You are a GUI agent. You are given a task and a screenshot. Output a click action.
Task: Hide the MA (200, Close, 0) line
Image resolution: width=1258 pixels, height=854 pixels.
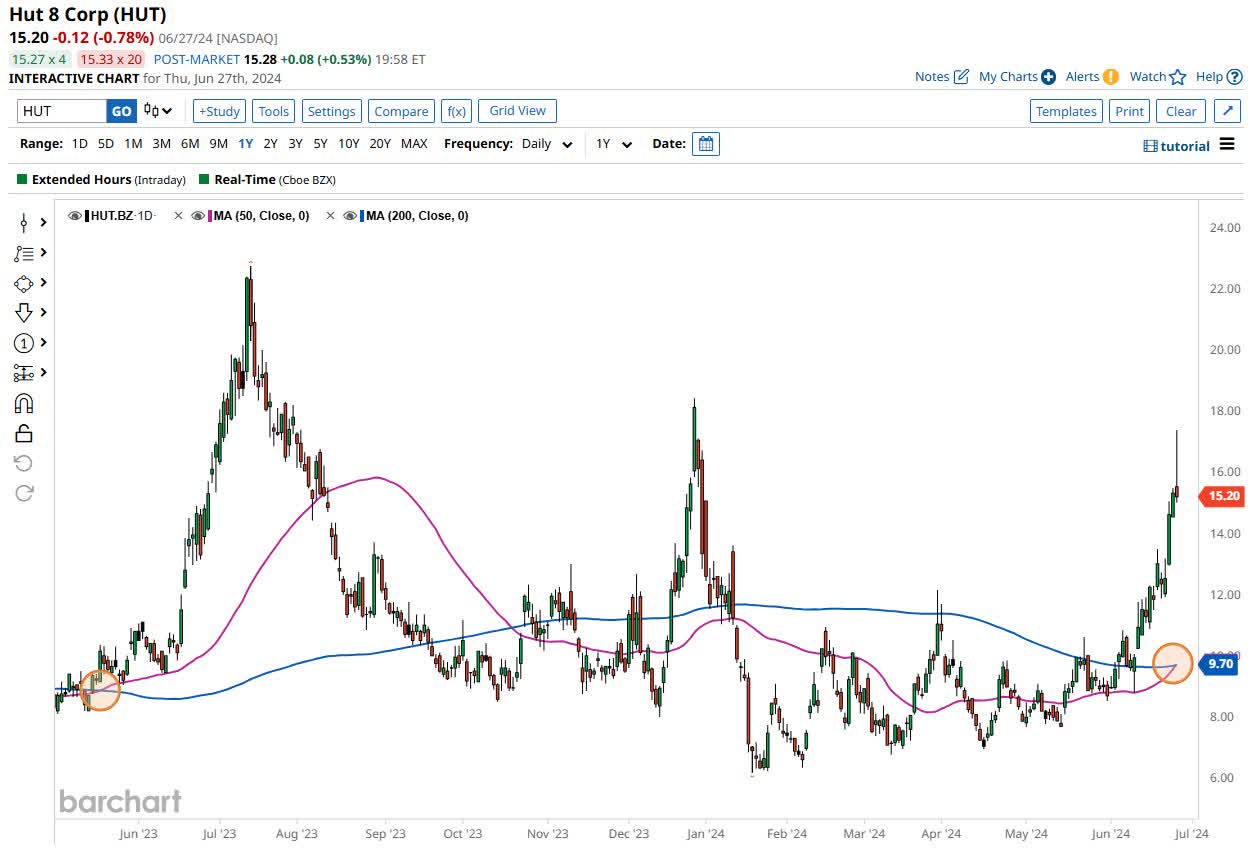[350, 216]
